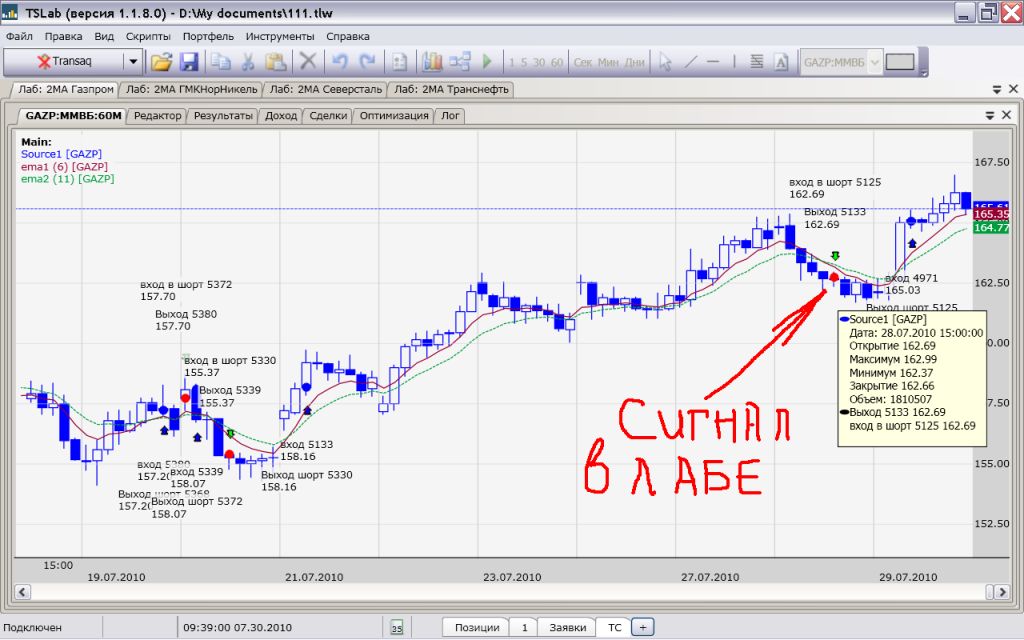
Task: Open the Файл menu
Action: click(20, 37)
